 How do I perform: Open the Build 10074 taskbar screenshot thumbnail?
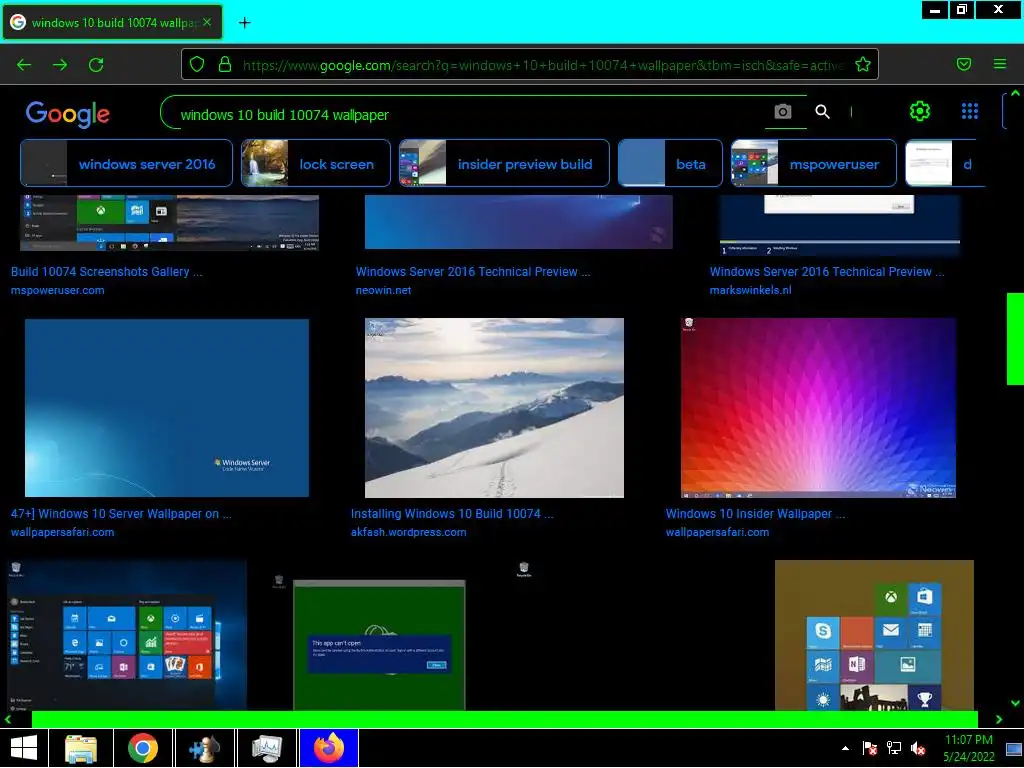point(169,222)
